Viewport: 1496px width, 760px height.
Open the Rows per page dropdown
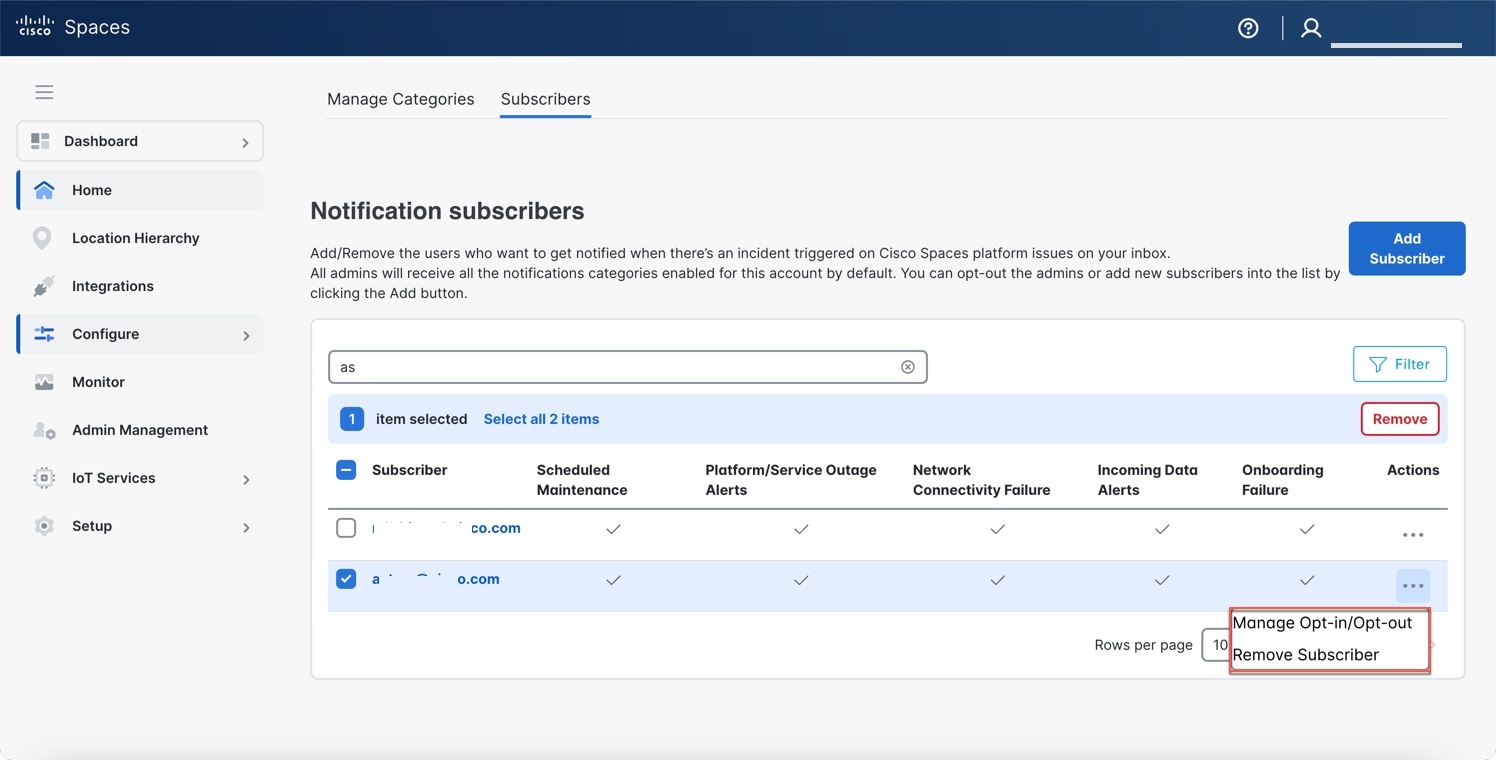click(1216, 645)
